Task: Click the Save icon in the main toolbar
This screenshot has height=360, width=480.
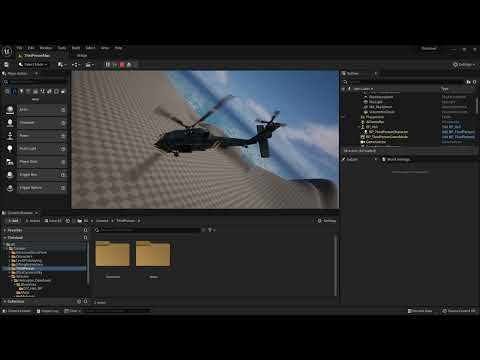Action: click(6, 64)
